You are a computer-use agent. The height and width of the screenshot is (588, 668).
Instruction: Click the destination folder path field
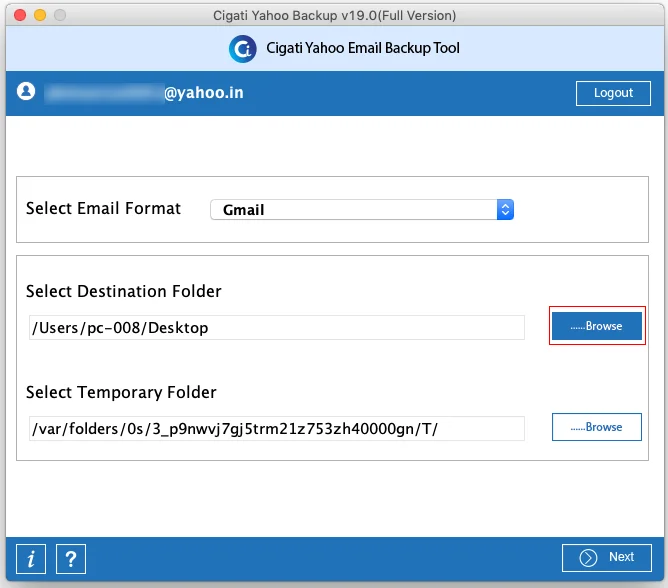pyautogui.click(x=276, y=328)
